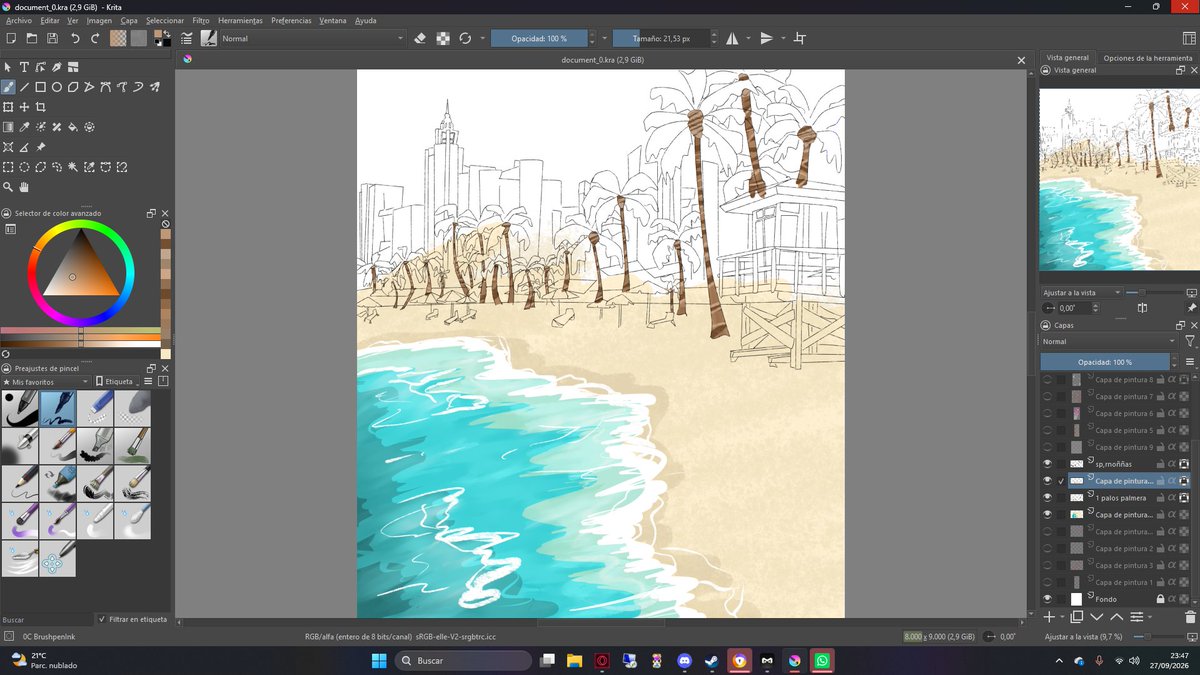Viewport: 1200px width, 675px height.
Task: Select the Freehand Brush tool
Action: [8, 87]
